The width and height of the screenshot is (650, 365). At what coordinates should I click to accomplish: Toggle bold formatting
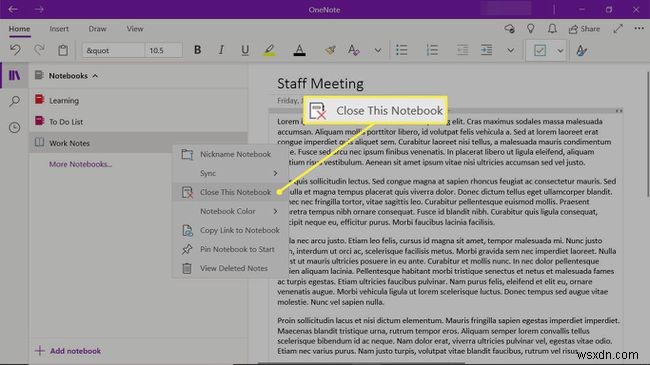pos(197,50)
